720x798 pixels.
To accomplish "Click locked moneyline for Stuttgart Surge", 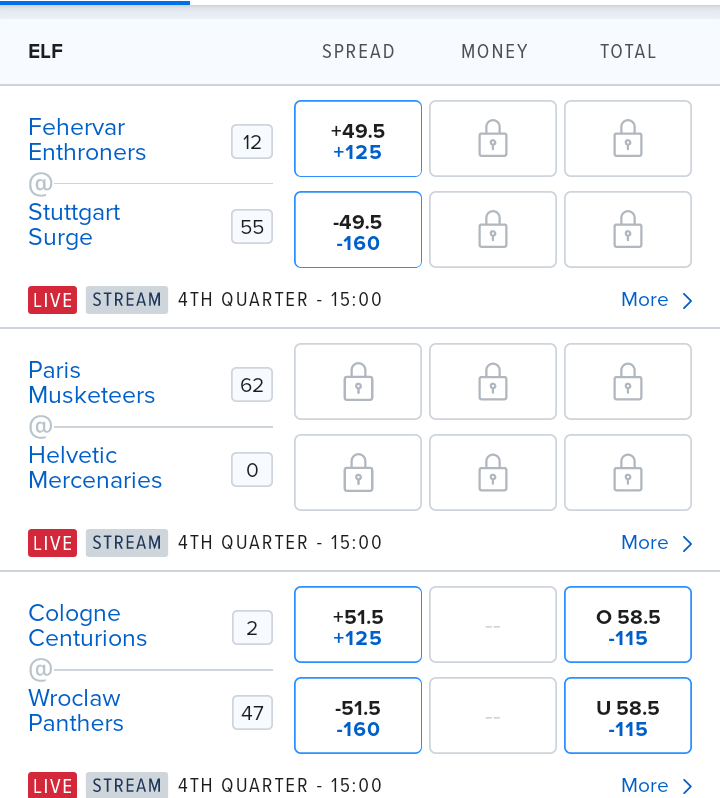I will 493,230.
